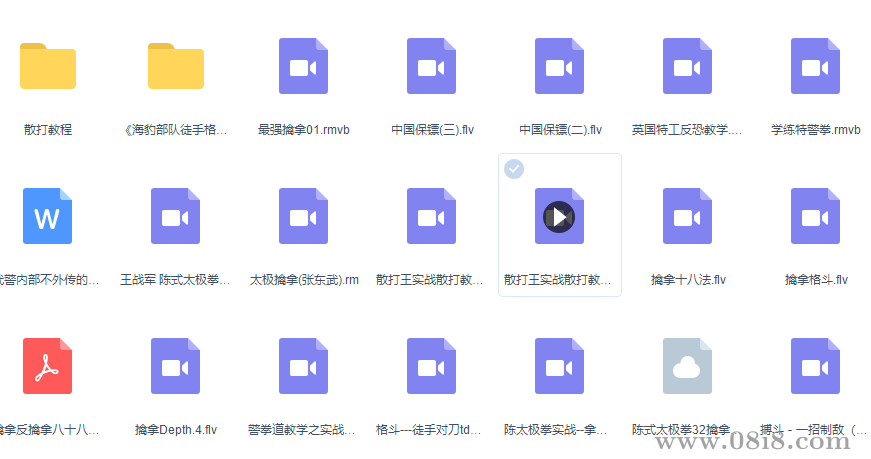
Task: Click the unselected 散打王实战散打教... file name
Action: [429, 280]
